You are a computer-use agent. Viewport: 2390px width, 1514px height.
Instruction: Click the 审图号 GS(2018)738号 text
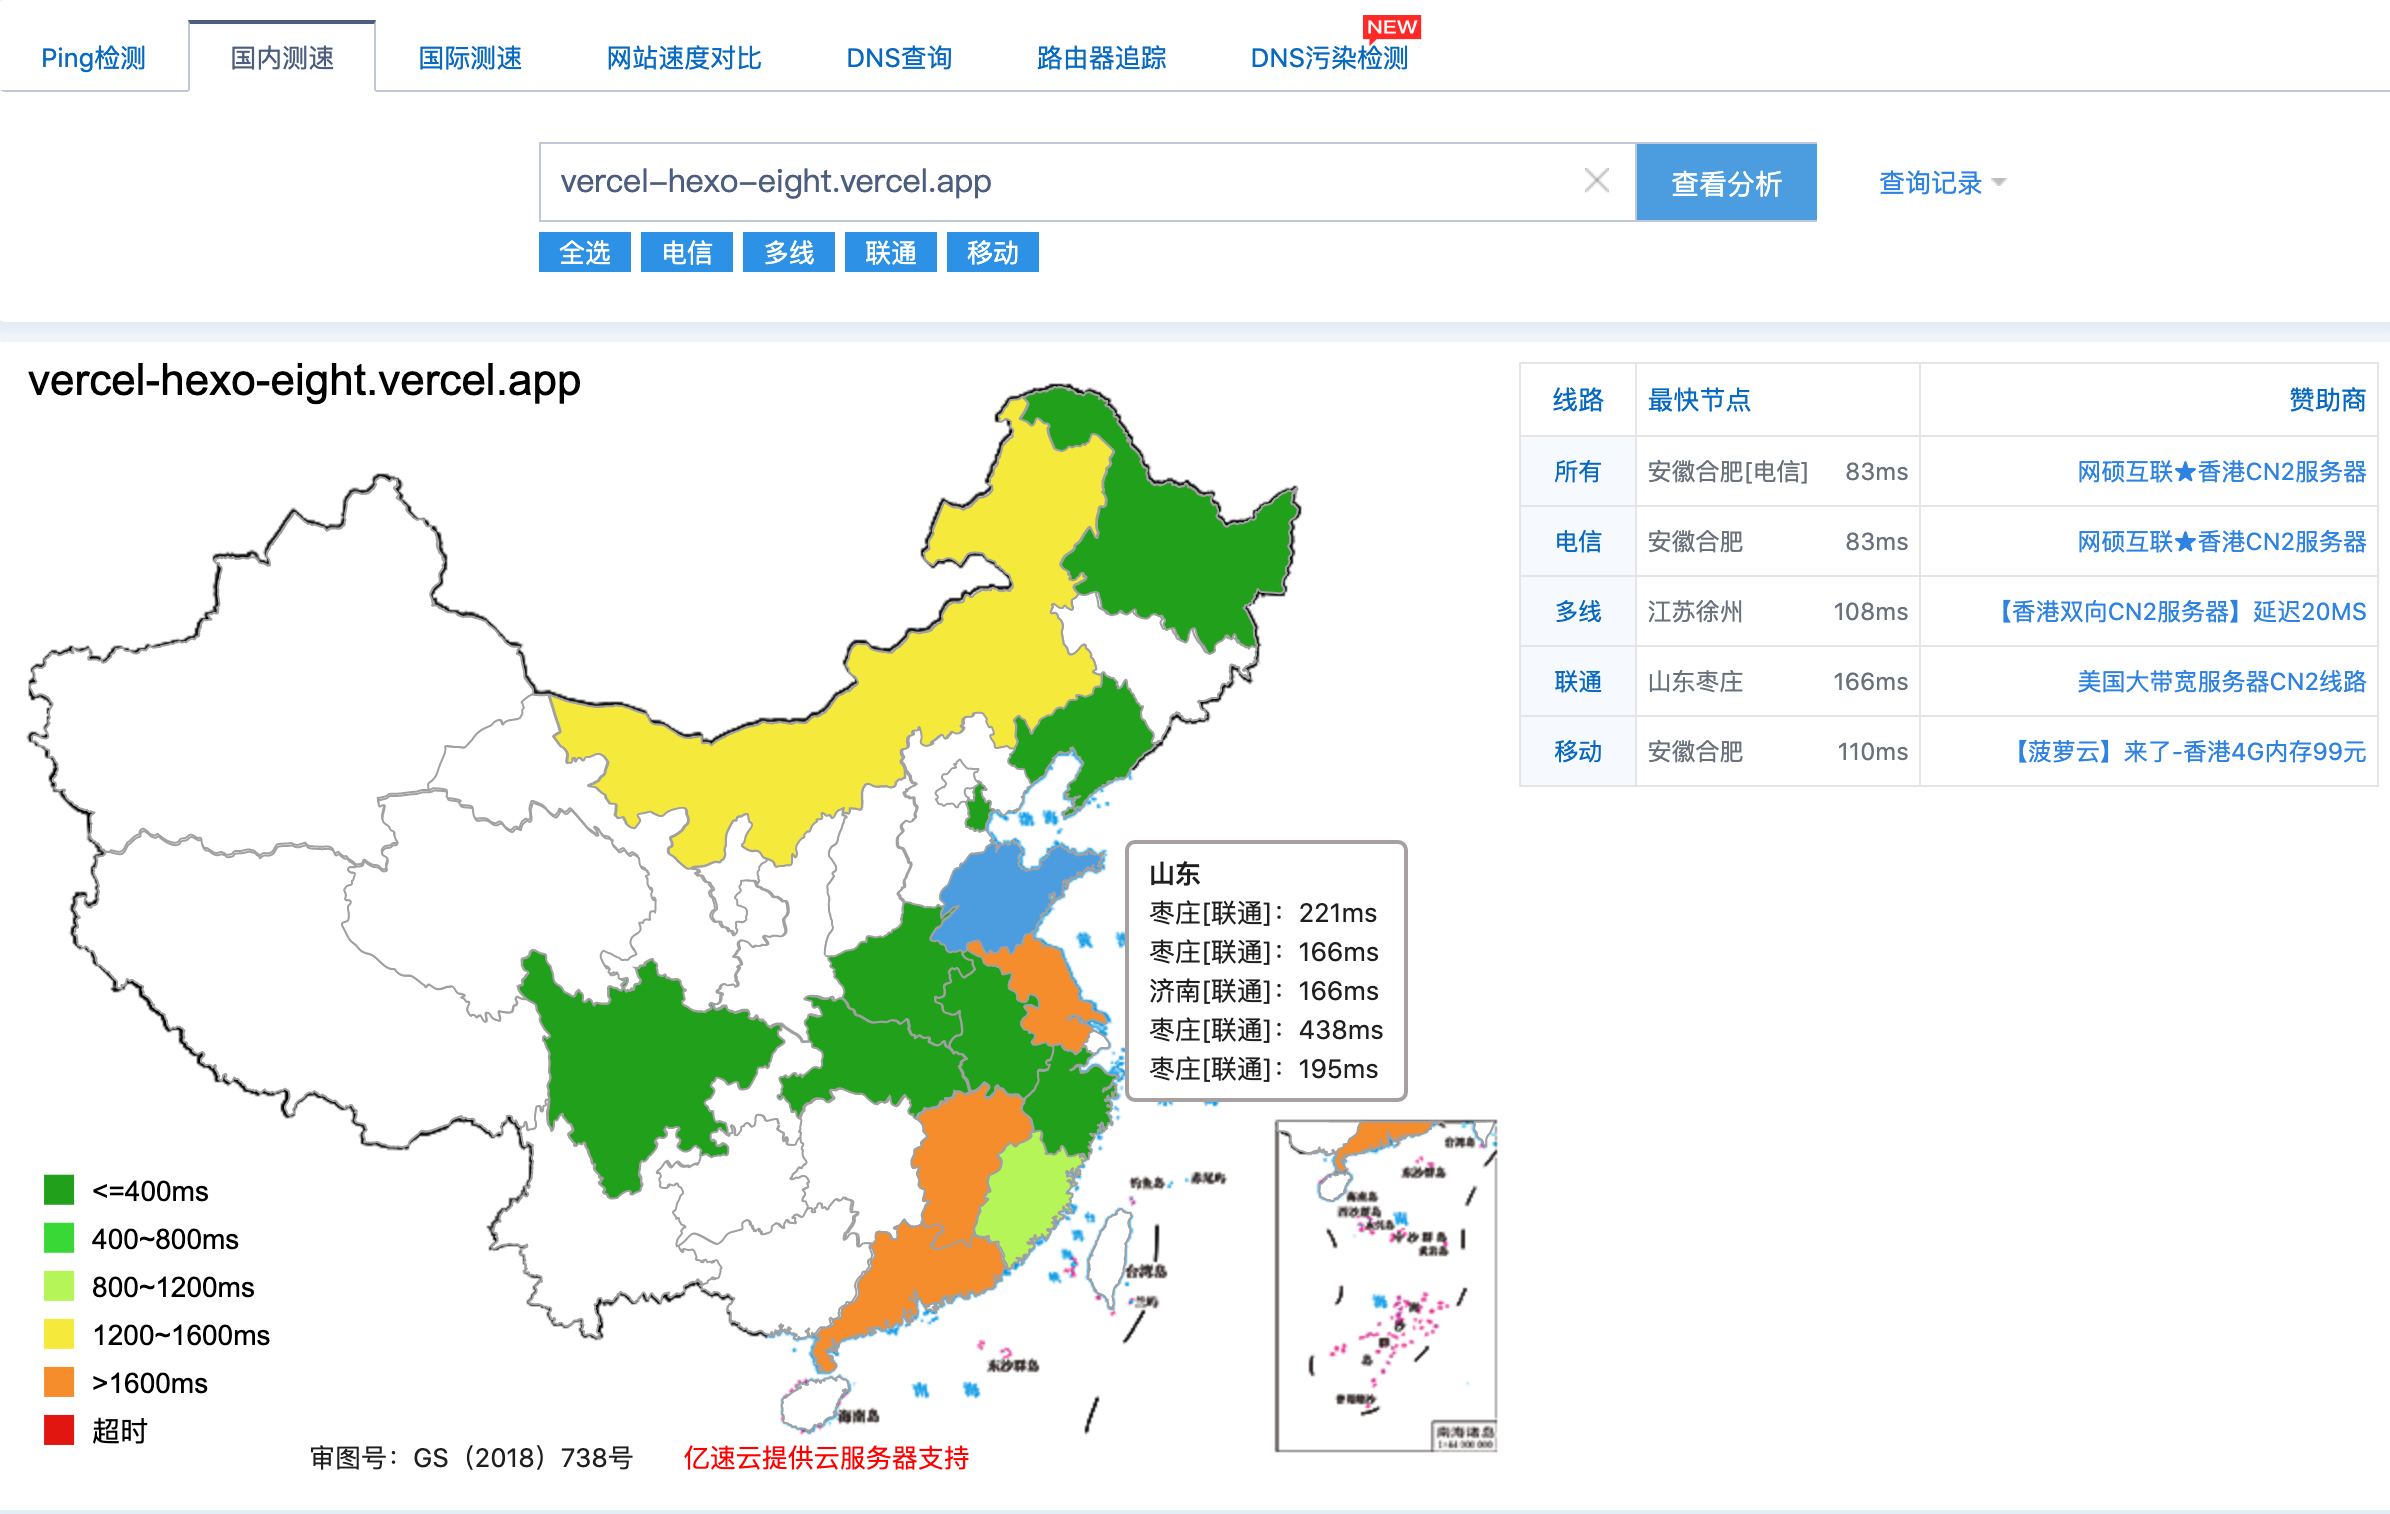[471, 1458]
